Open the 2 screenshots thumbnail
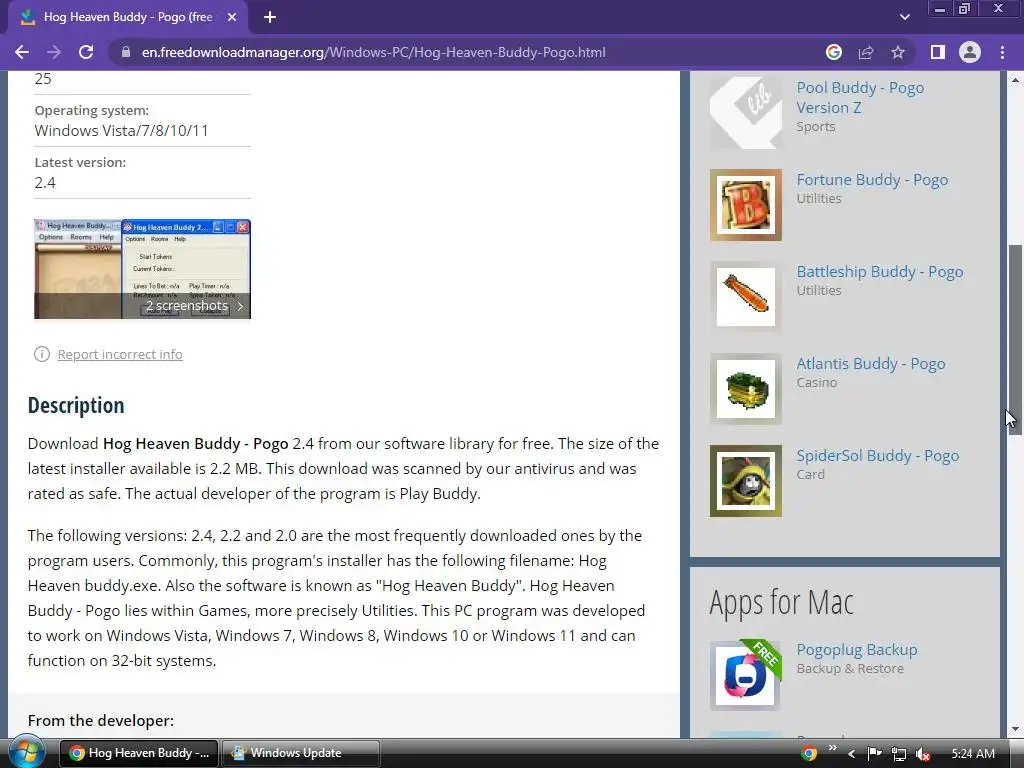 click(x=142, y=269)
